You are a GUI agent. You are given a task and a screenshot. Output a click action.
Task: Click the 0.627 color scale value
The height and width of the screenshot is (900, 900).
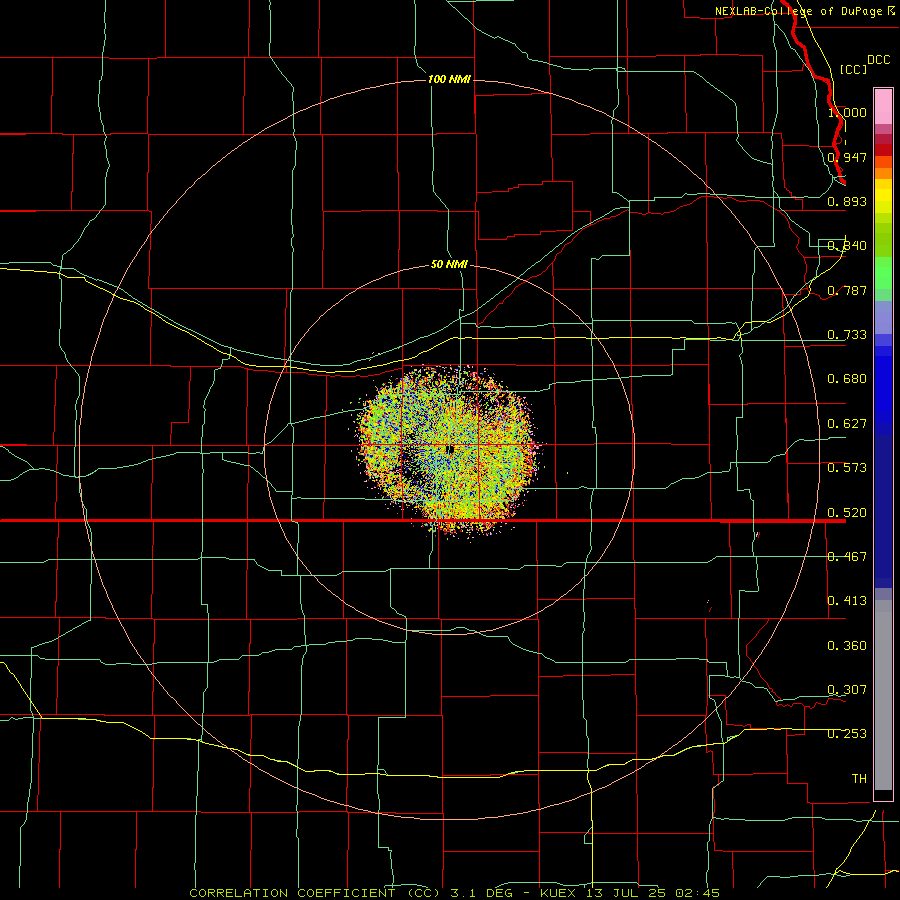[x=847, y=424]
